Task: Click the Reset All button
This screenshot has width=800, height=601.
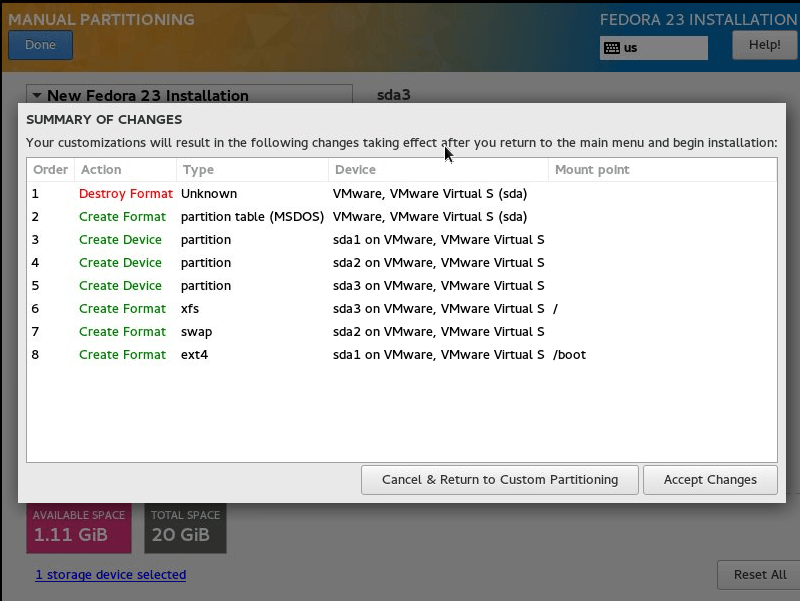Action: [x=759, y=574]
